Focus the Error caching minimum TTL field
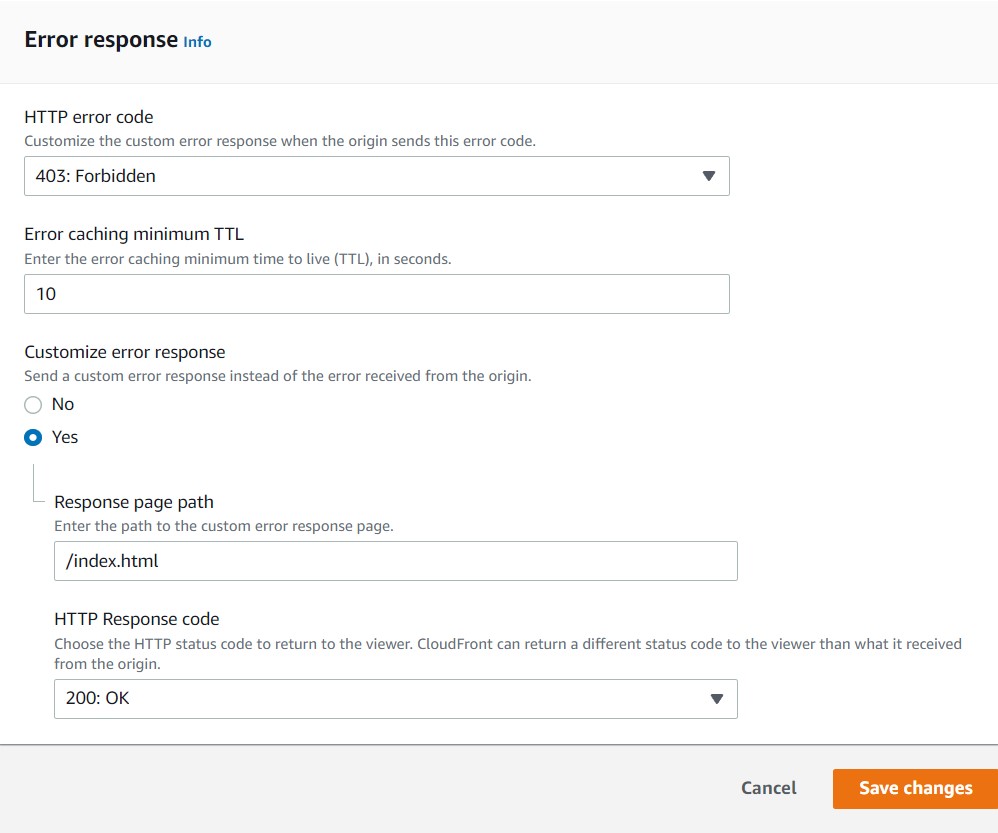 pyautogui.click(x=377, y=294)
